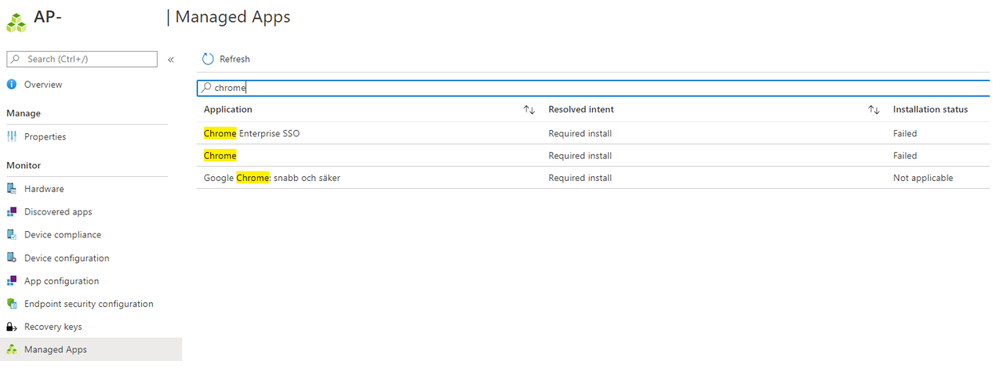
Task: Select Managed Apps in the sidebar
Action: click(91, 349)
